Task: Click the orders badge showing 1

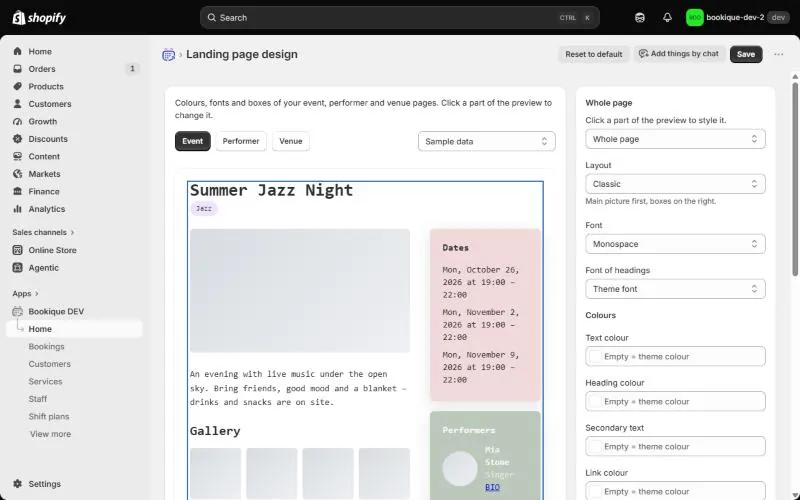Action: [x=132, y=69]
